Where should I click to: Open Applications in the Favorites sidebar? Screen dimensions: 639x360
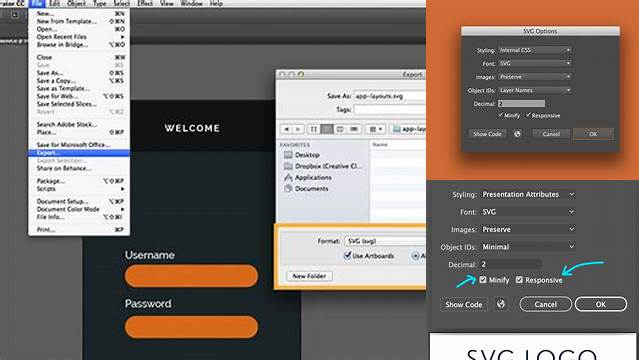(308, 177)
